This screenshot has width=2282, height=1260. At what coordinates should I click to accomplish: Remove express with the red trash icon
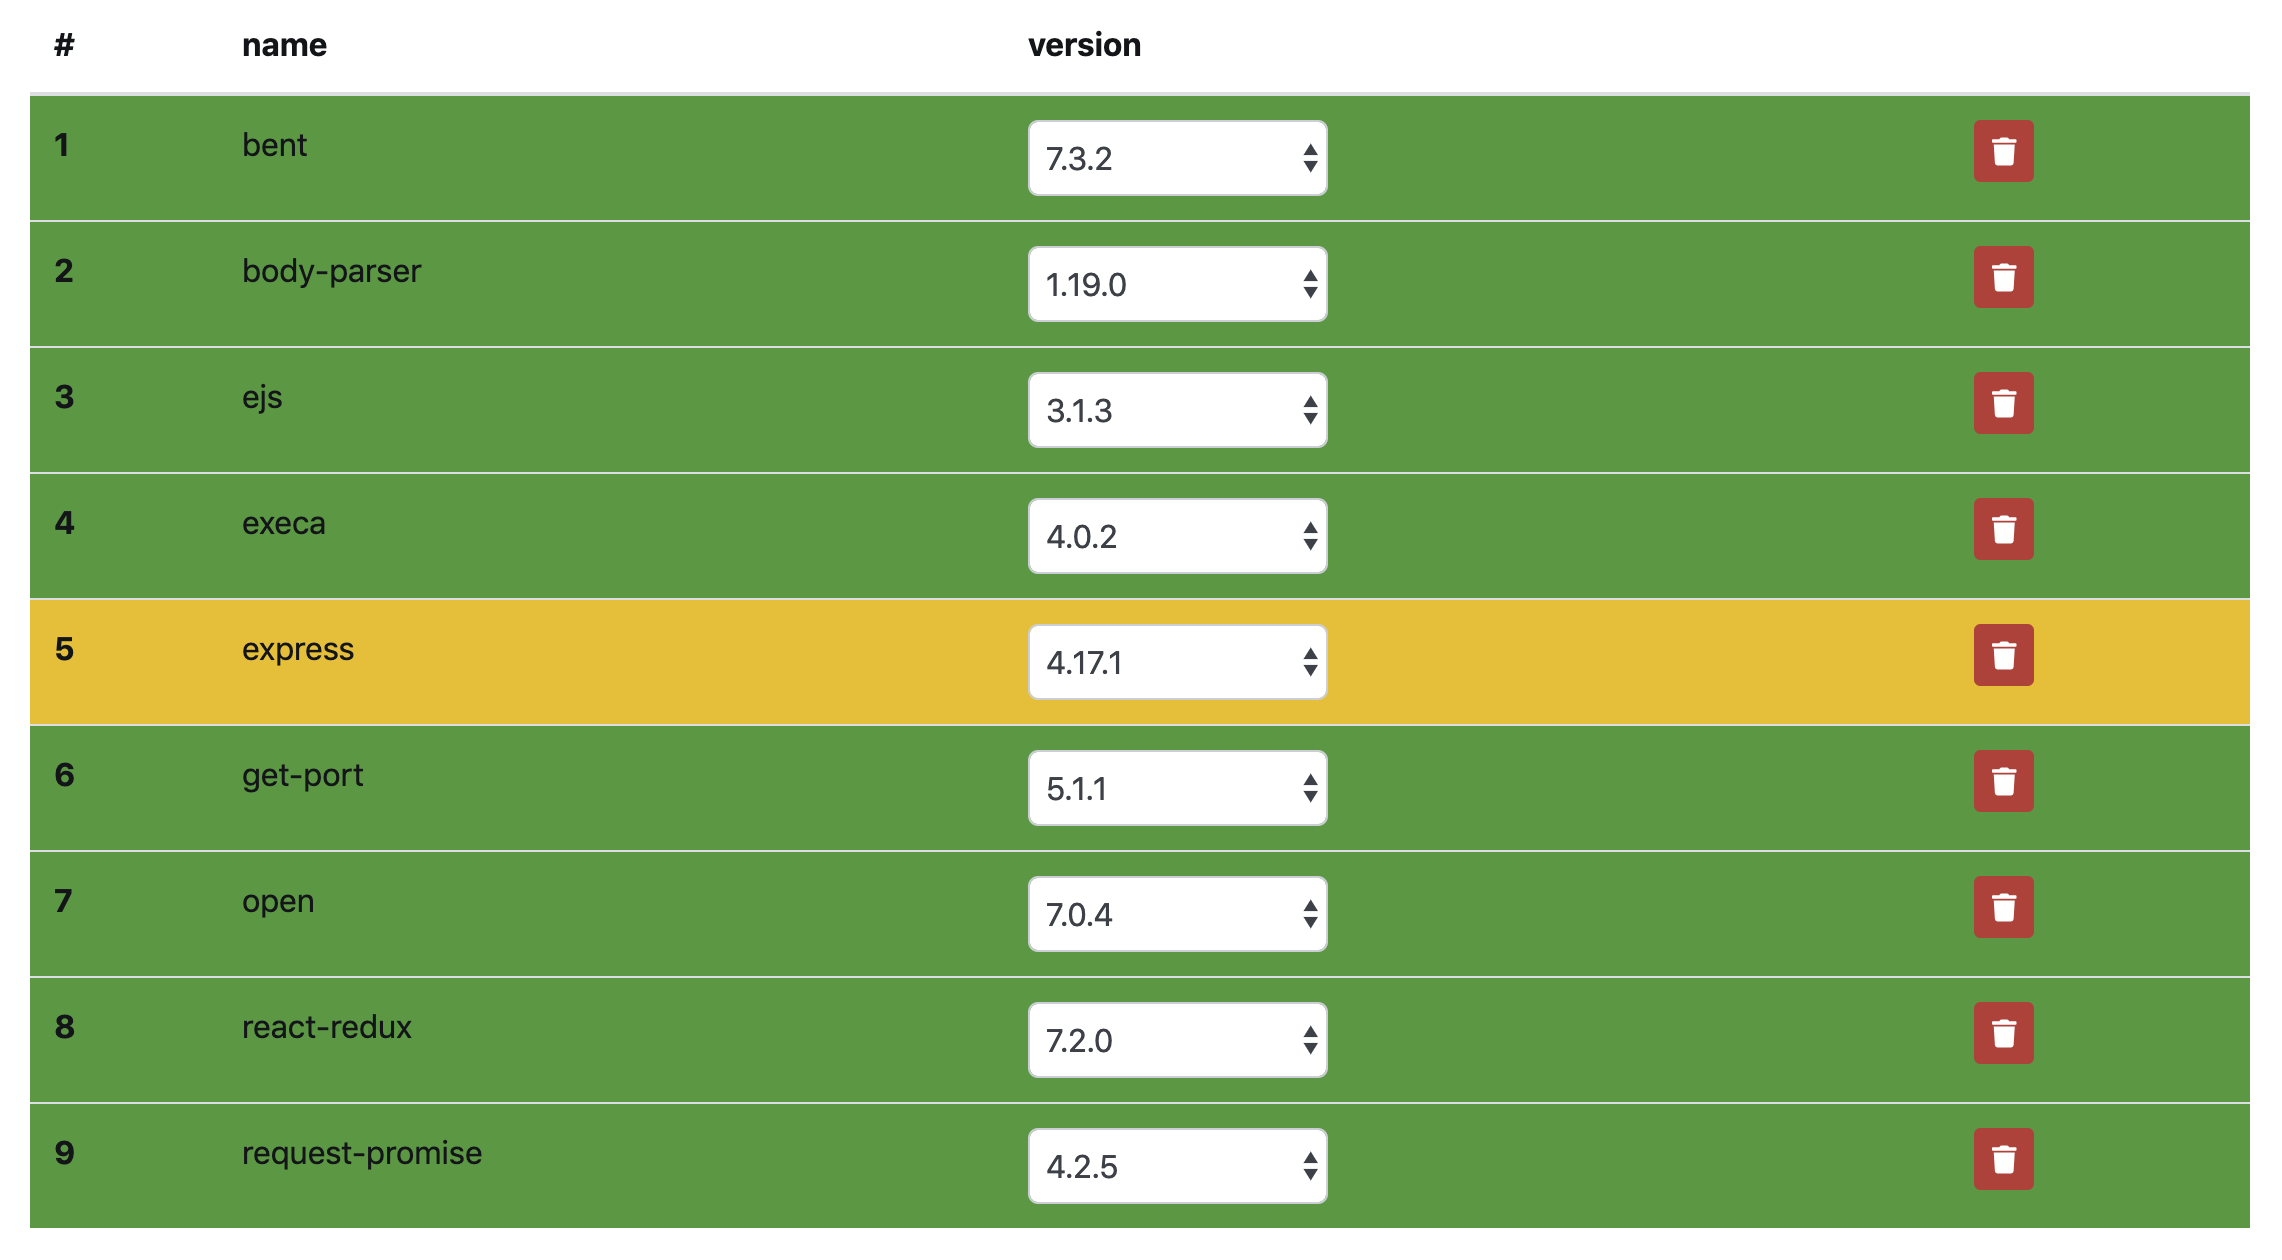[x=2003, y=655]
